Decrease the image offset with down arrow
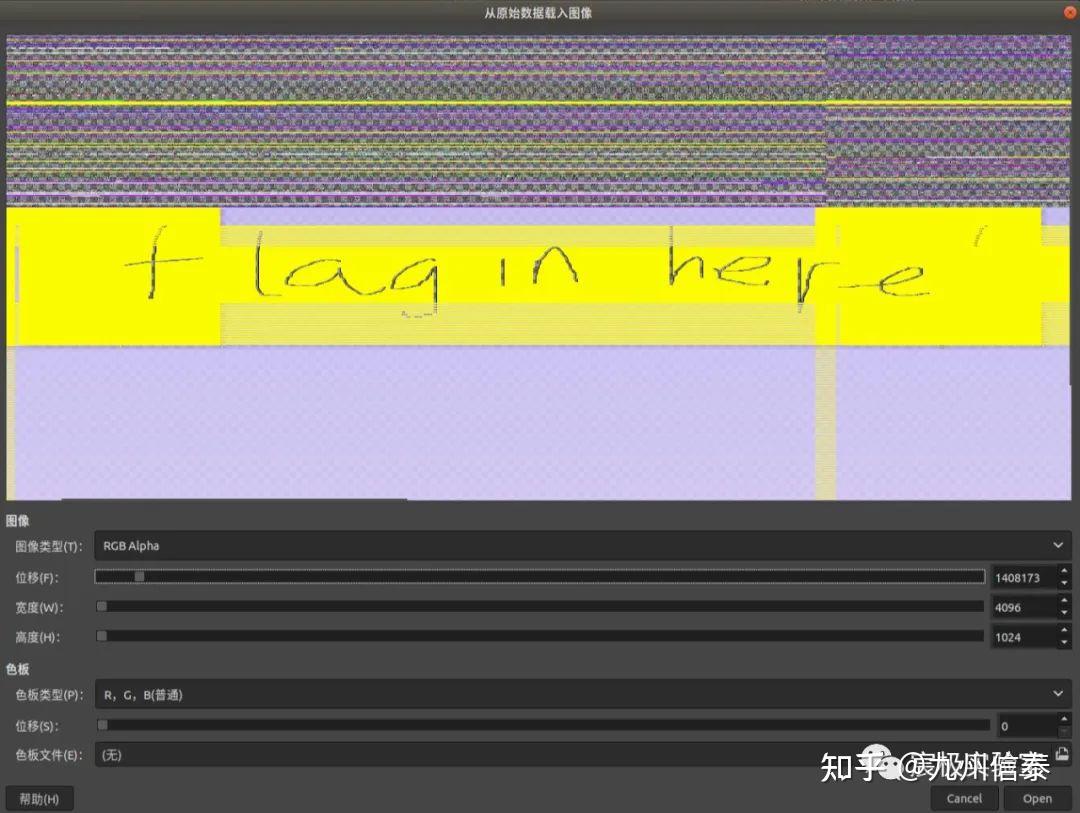Image resolution: width=1080 pixels, height=813 pixels. tap(1064, 583)
